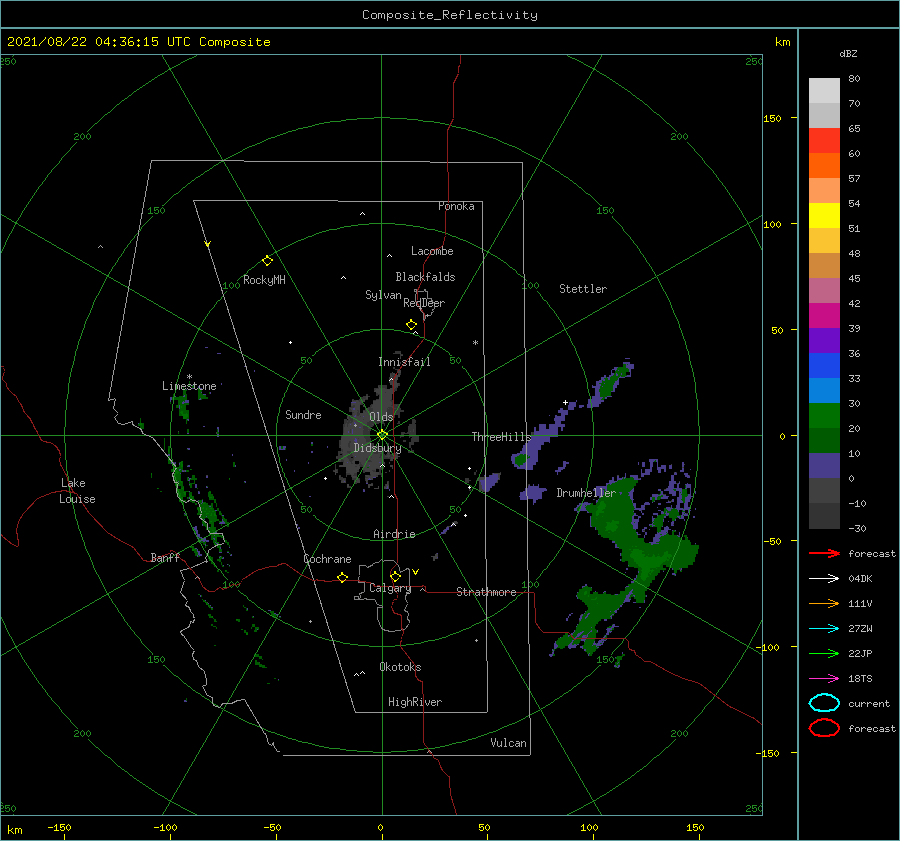Click the Stettler town label
900x841 pixels.
click(583, 289)
